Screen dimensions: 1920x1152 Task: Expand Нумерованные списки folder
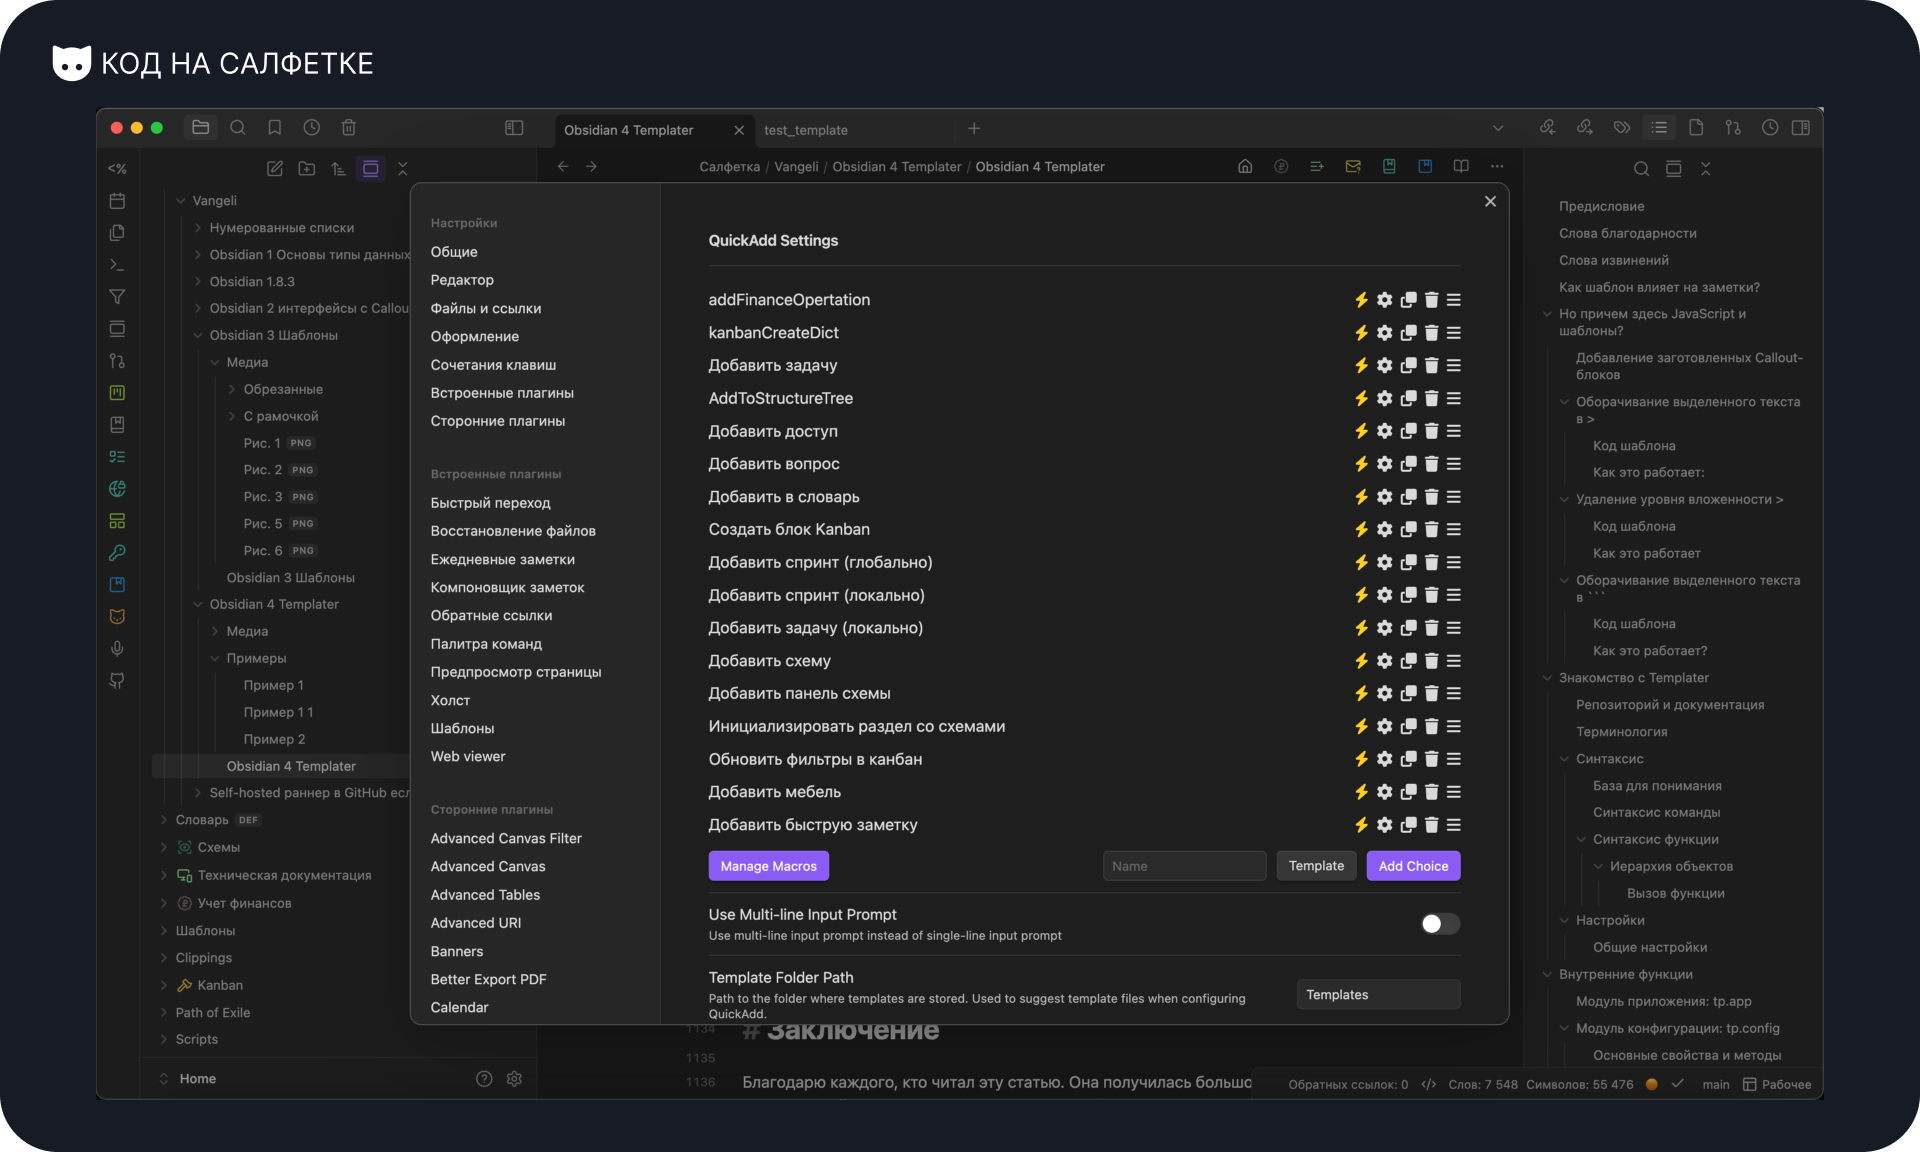(198, 228)
